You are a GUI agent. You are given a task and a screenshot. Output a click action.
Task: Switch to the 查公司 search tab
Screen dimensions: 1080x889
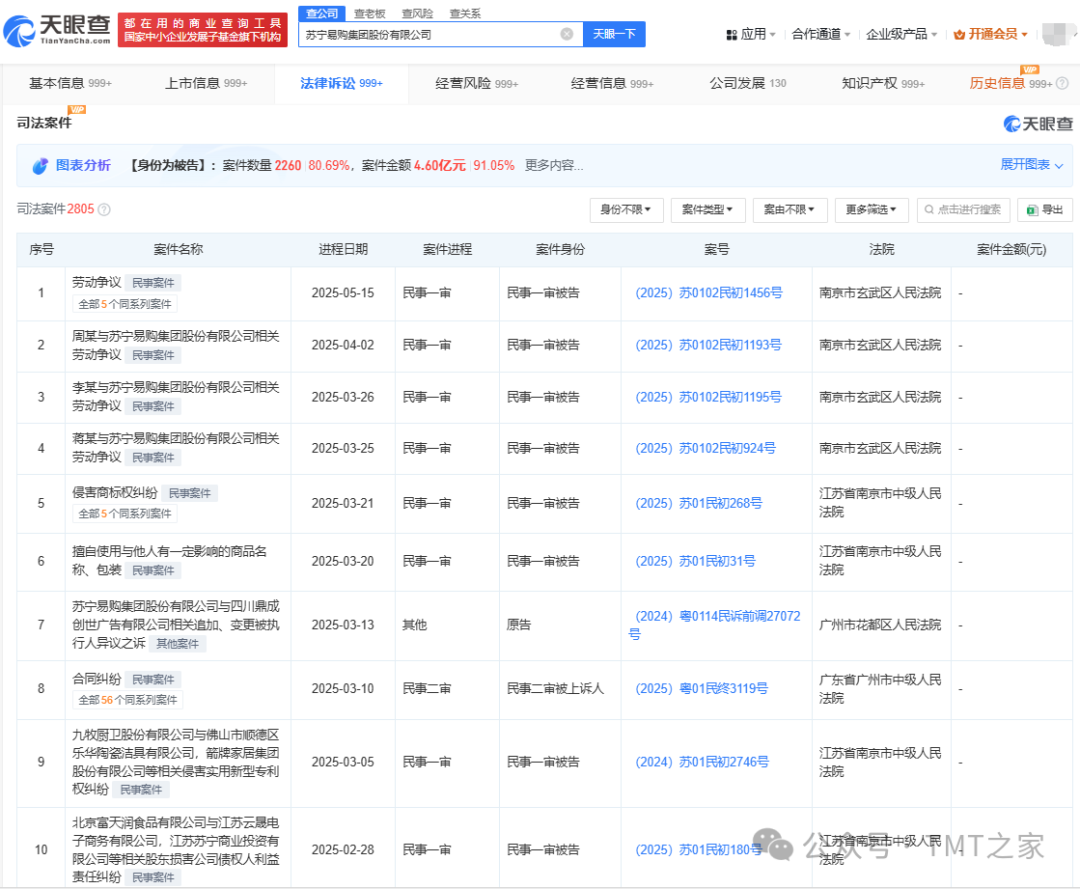point(322,14)
